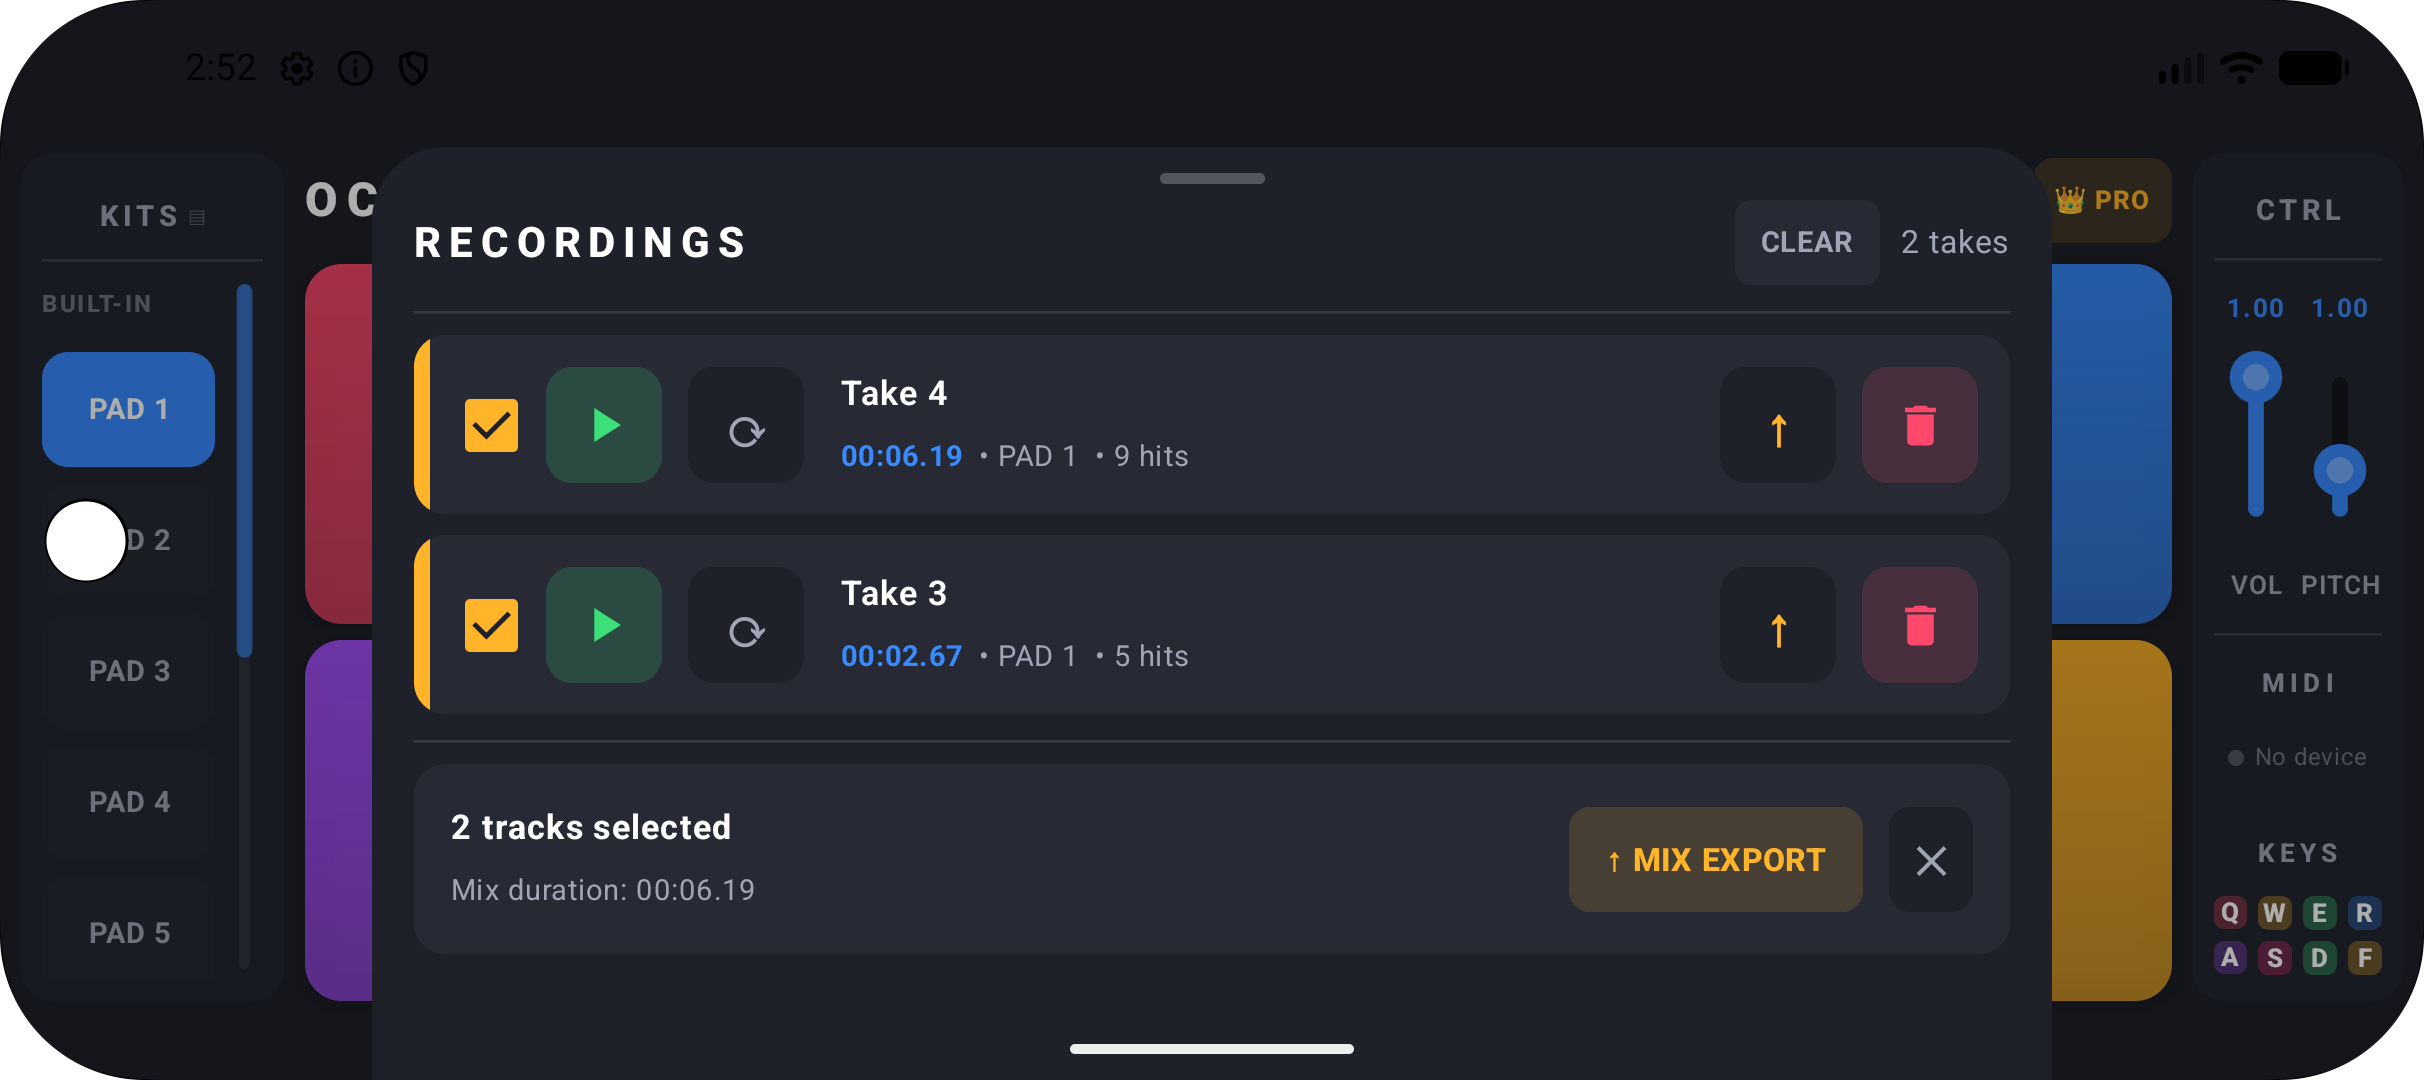Tap the sheet drag handle
This screenshot has height=1080, width=2424.
pos(1212,179)
